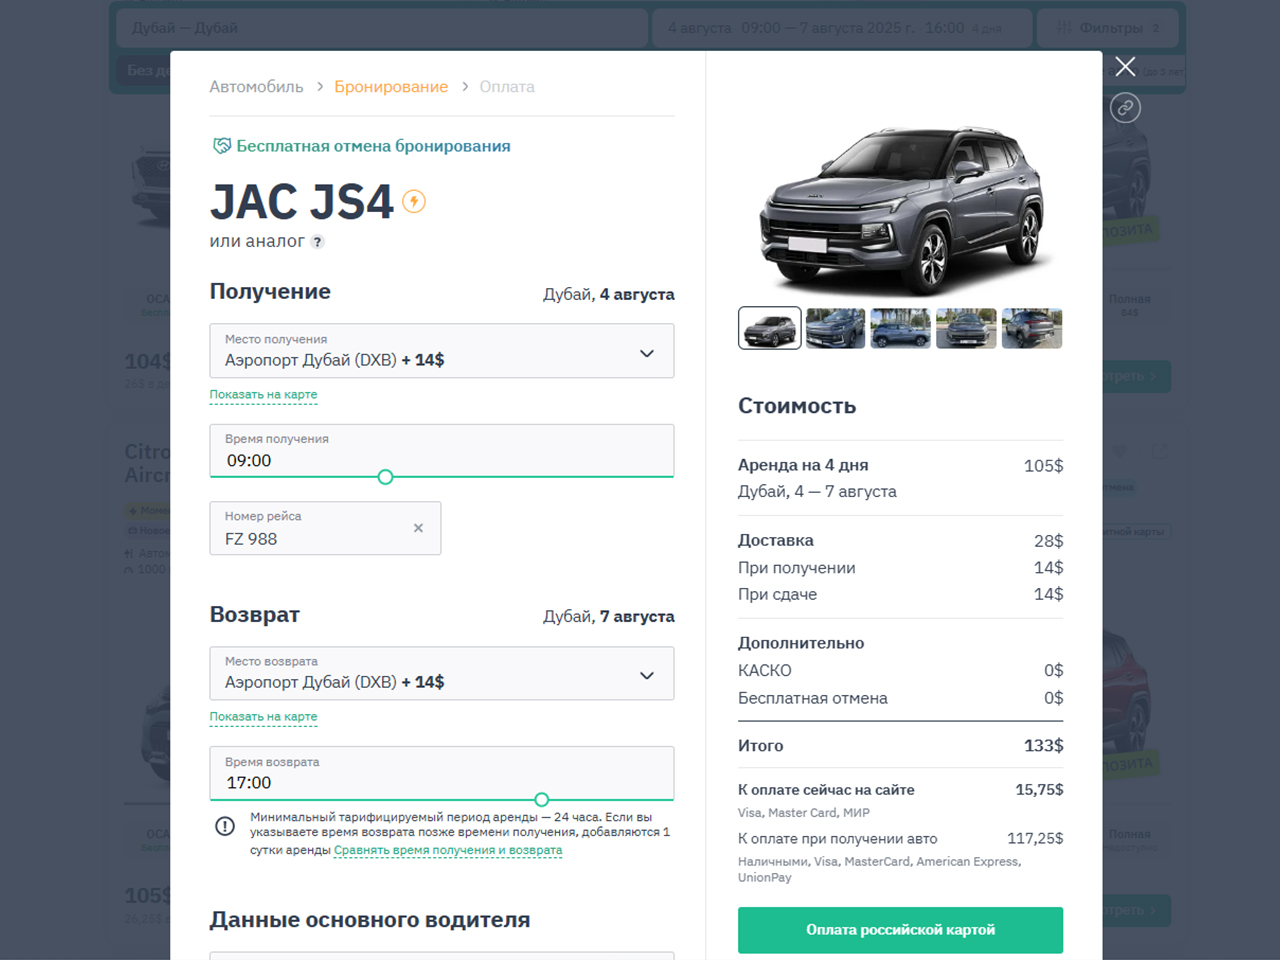Copy link via the chain icon
Viewport: 1280px width, 960px height.
[x=1125, y=107]
